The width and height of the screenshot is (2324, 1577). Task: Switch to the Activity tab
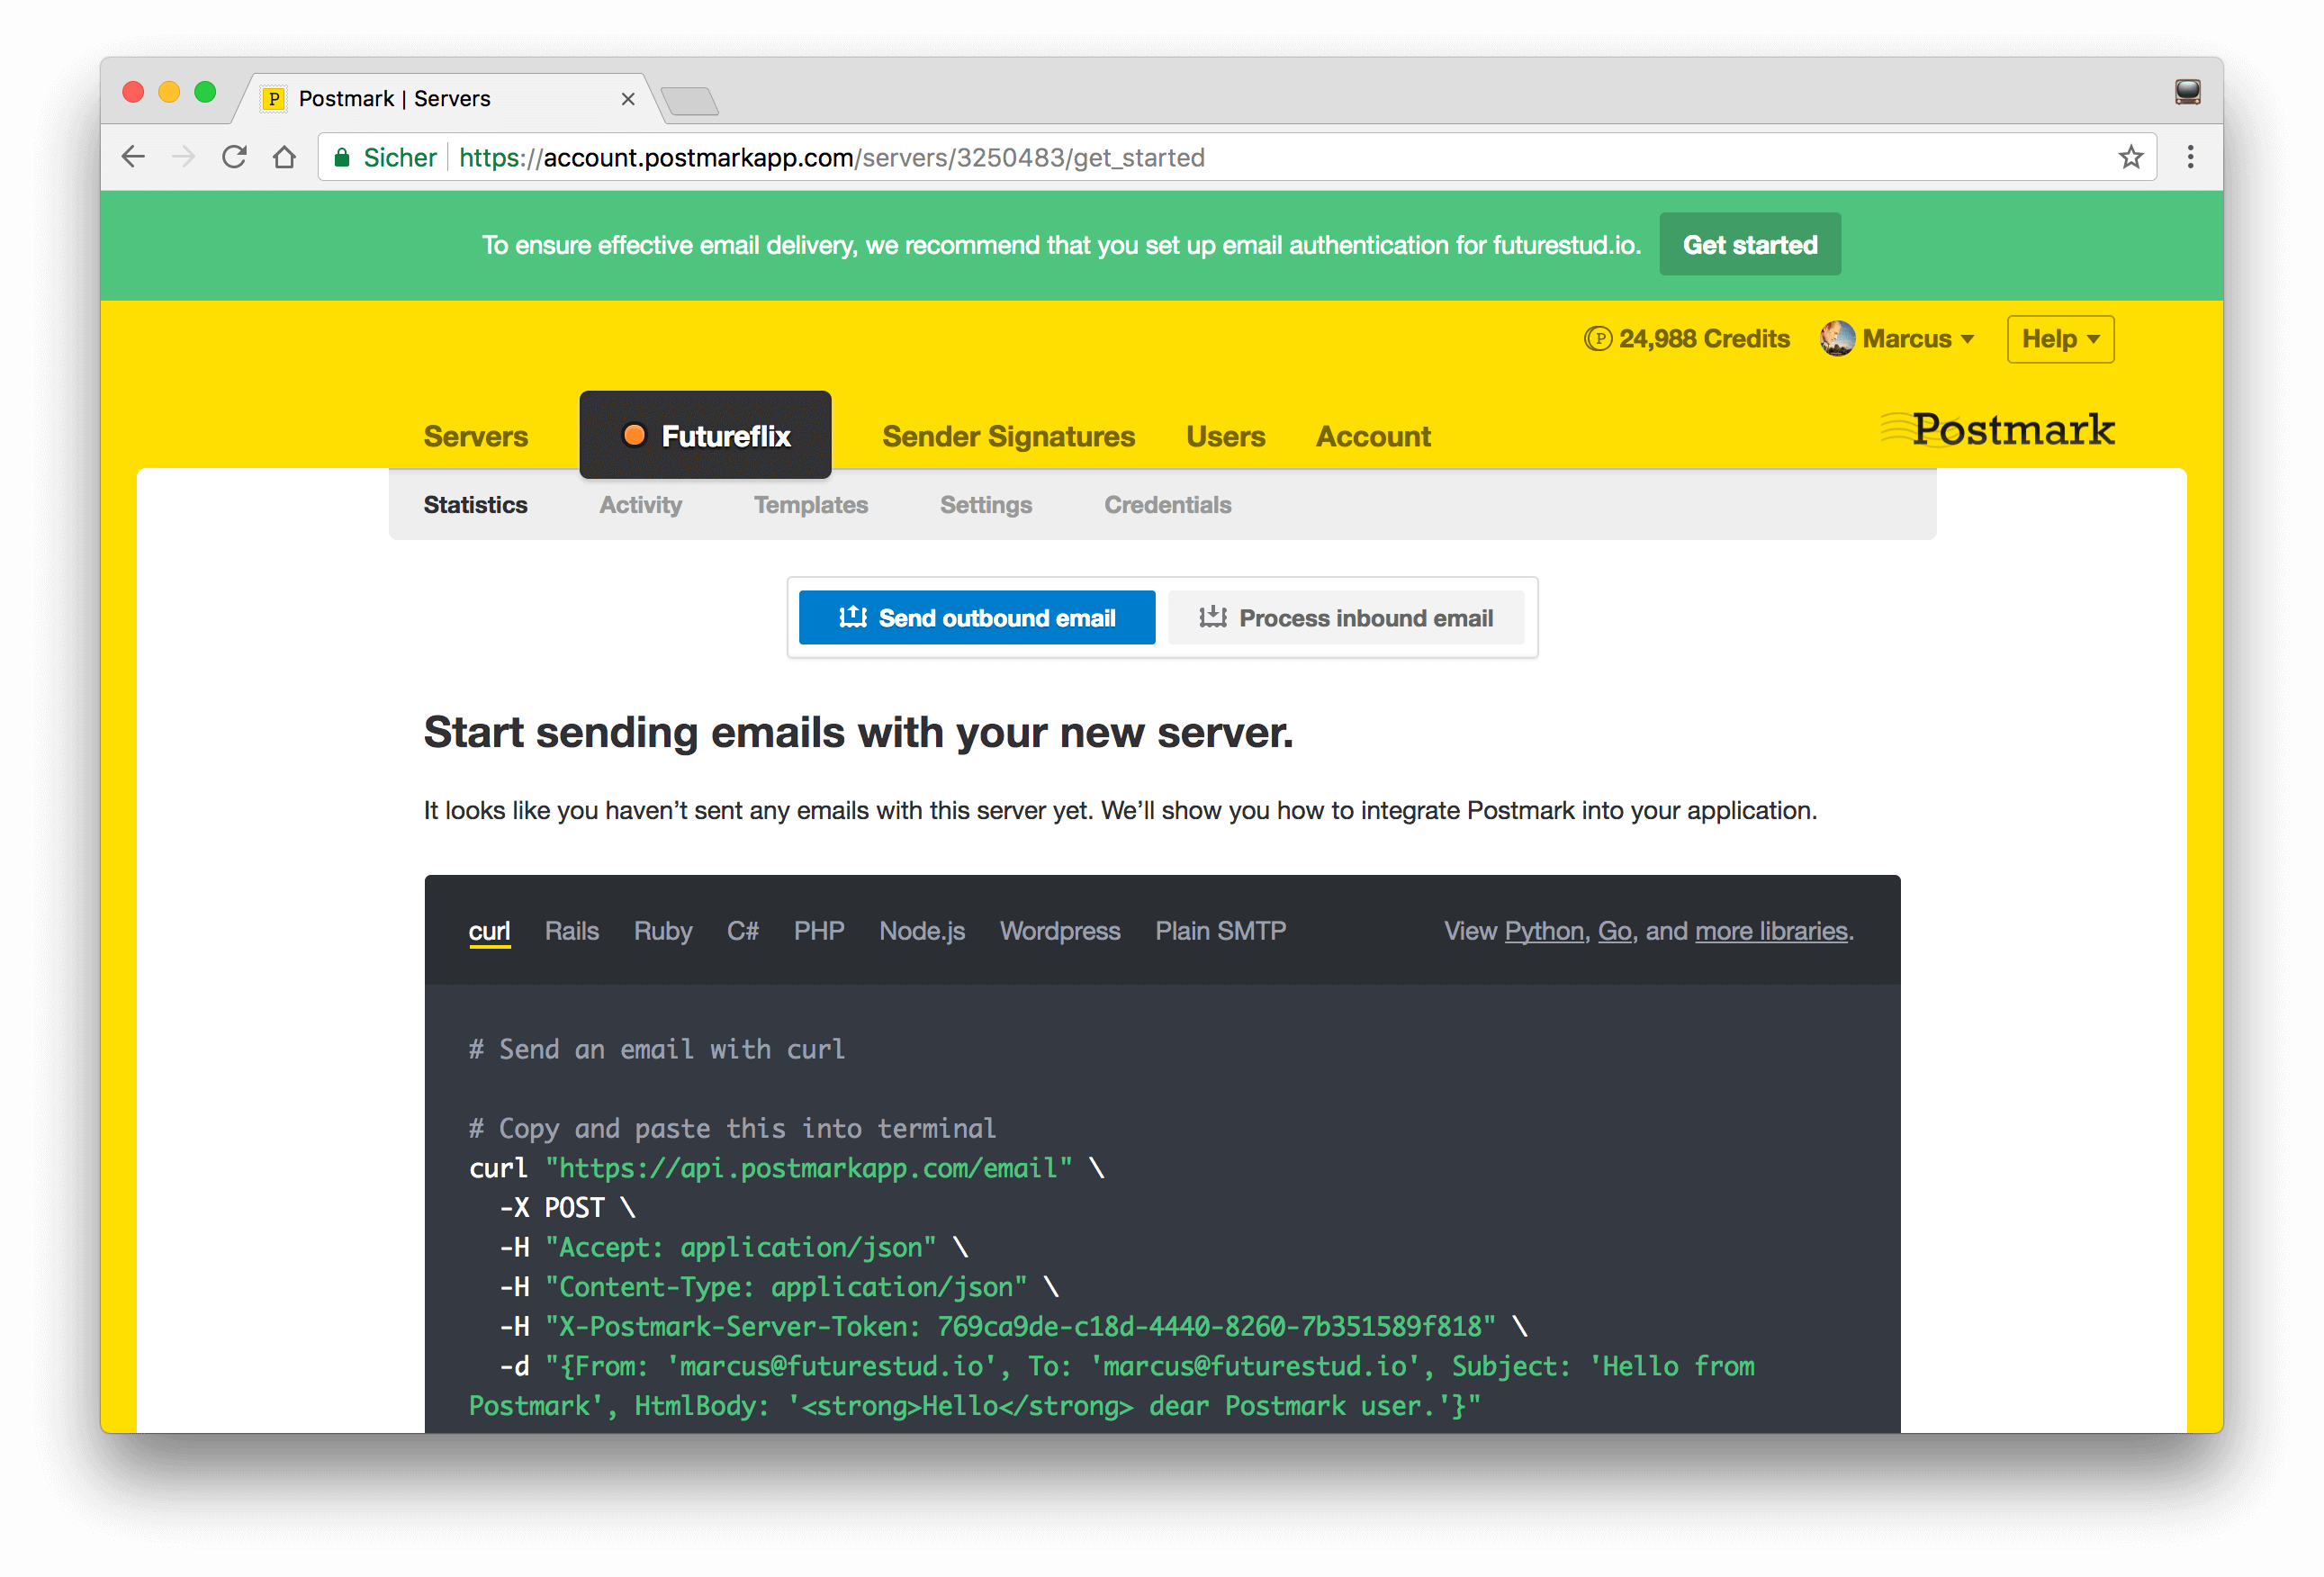(640, 505)
